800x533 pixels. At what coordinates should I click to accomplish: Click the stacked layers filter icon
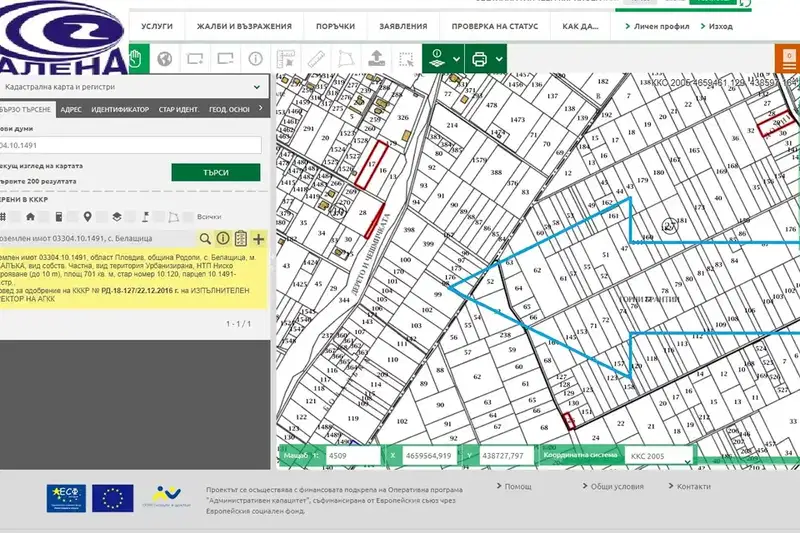pos(117,217)
